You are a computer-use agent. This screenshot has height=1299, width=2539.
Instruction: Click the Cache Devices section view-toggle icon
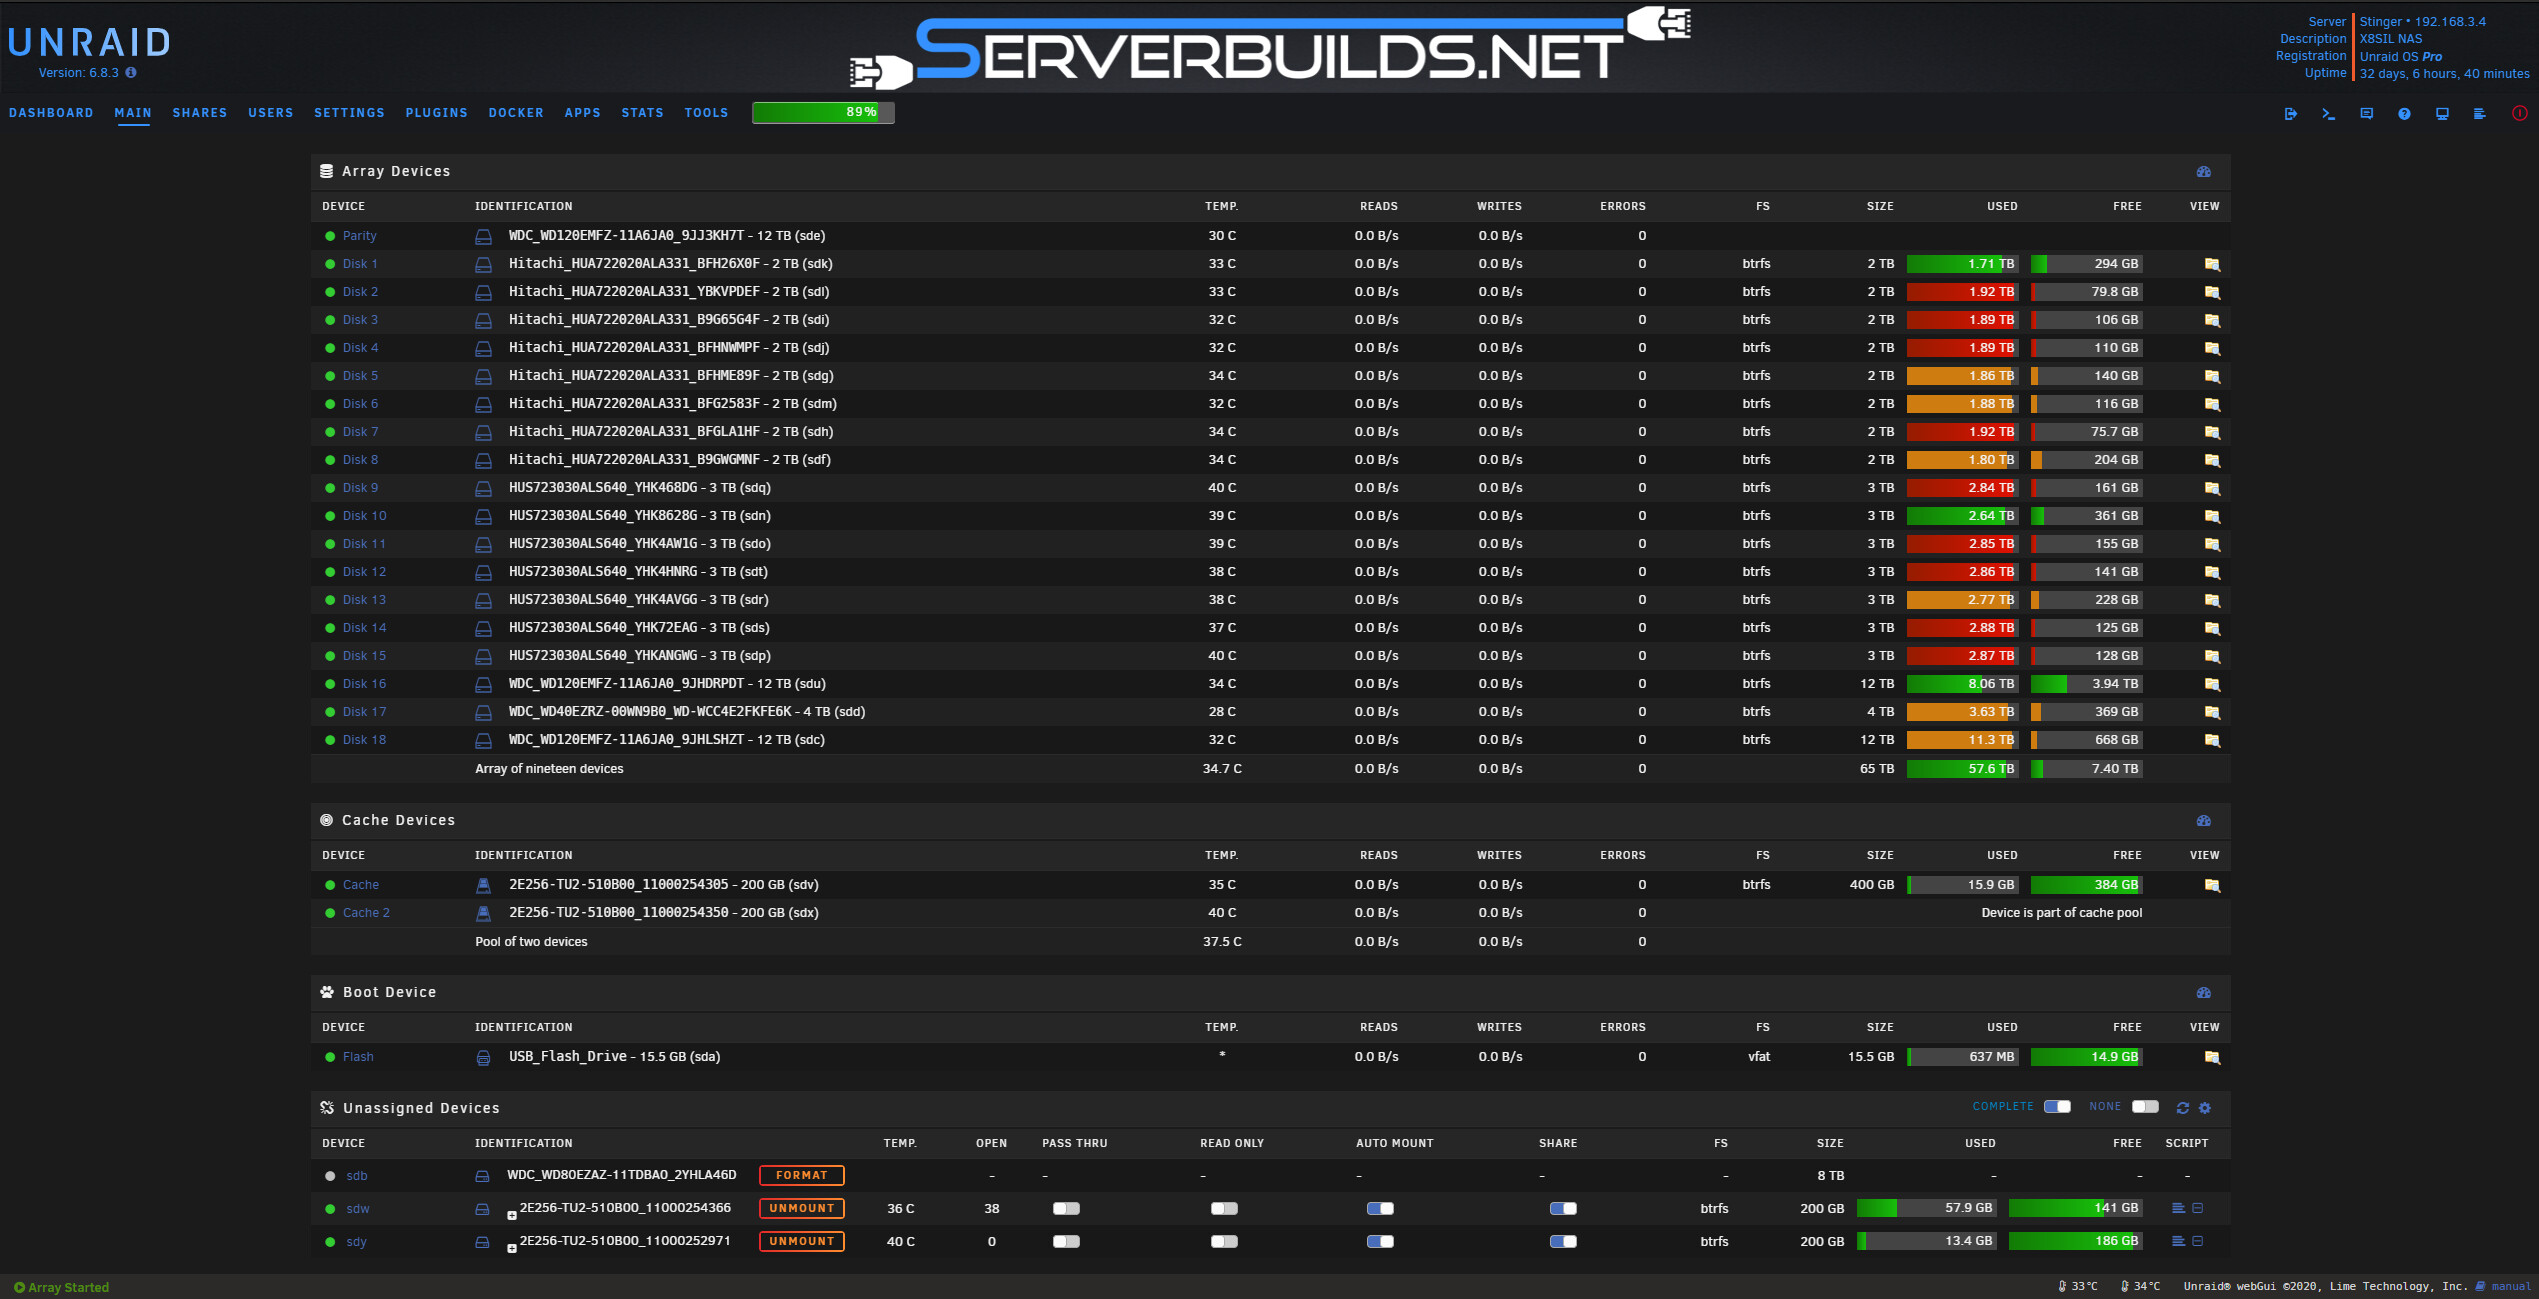point(2204,821)
